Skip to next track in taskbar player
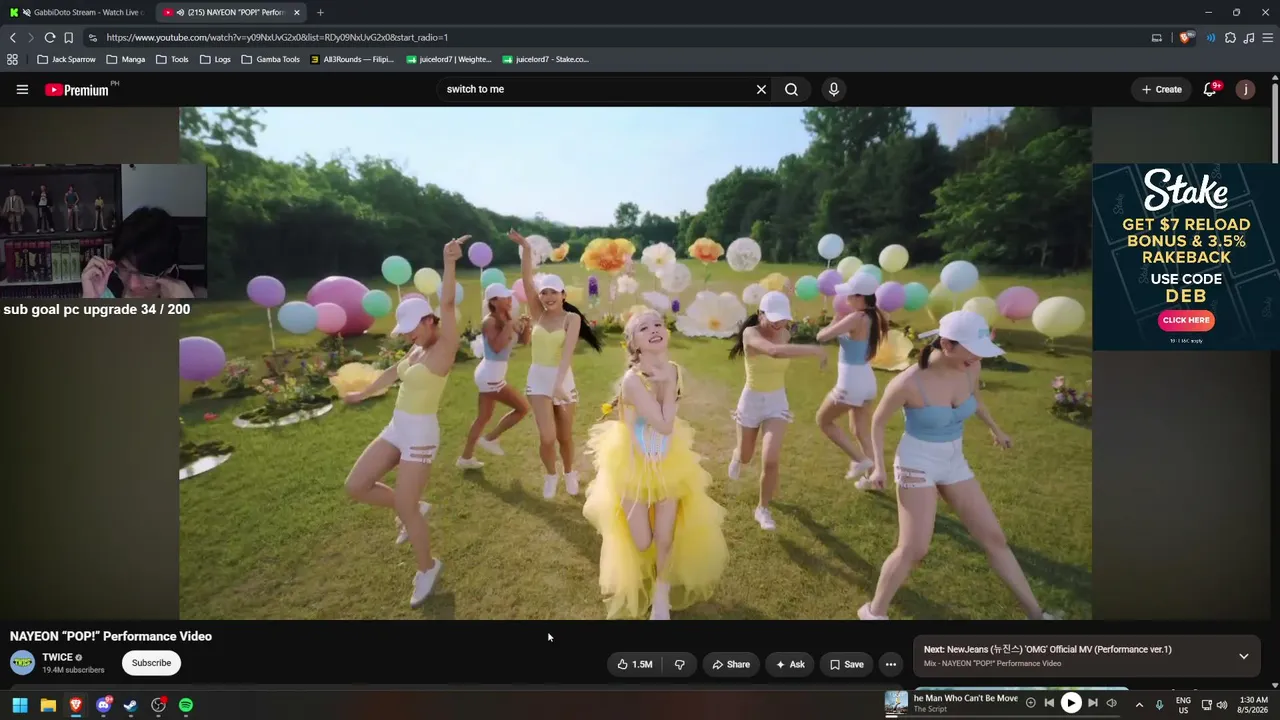 click(1093, 703)
